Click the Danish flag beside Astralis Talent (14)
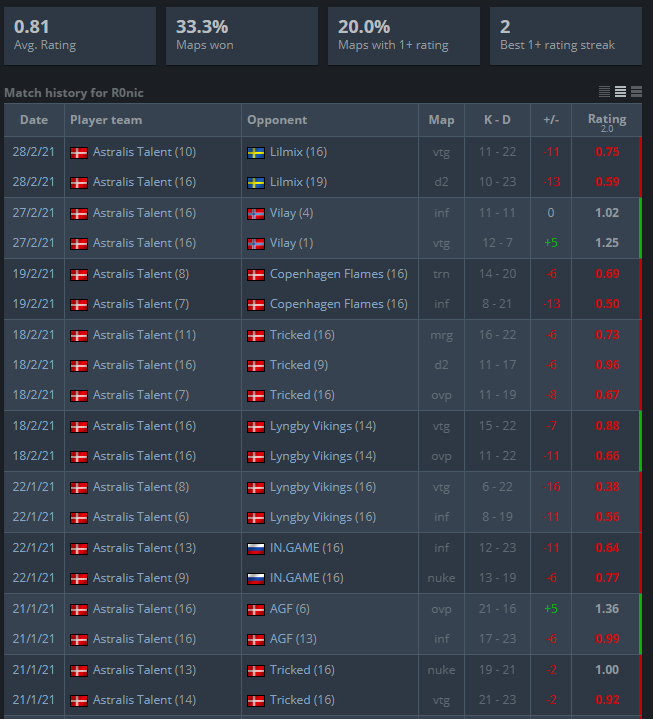The width and height of the screenshot is (653, 719). click(79, 701)
